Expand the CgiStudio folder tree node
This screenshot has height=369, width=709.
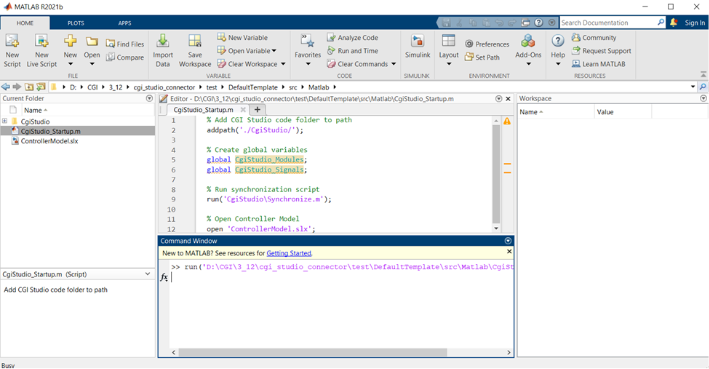5,121
